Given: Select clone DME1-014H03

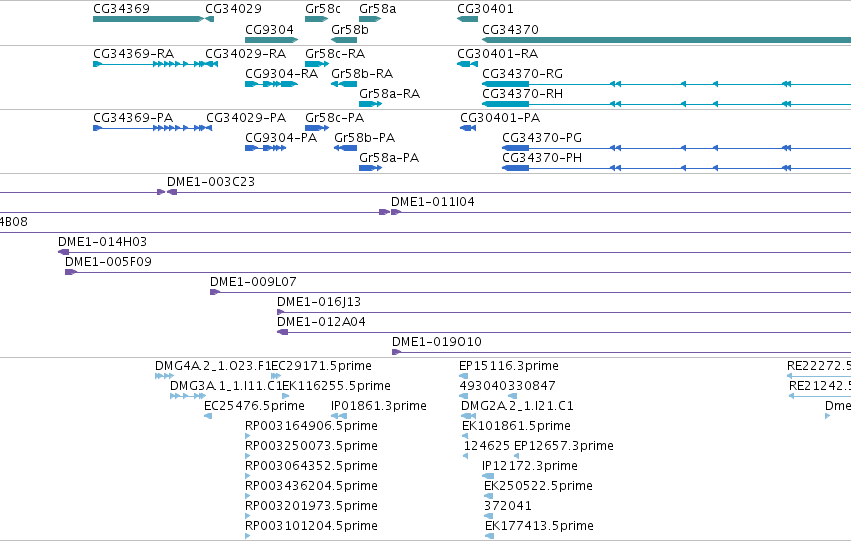Looking at the screenshot, I should tap(454, 252).
